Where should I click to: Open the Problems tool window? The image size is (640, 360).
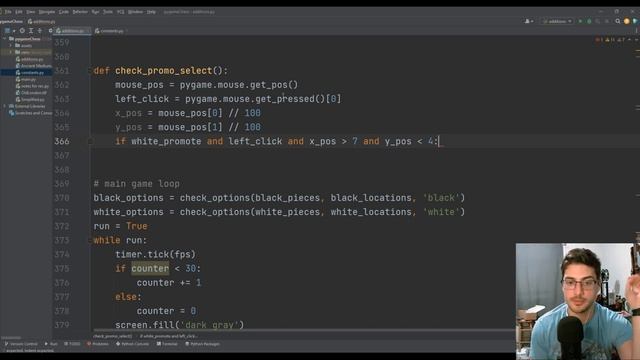98,344
